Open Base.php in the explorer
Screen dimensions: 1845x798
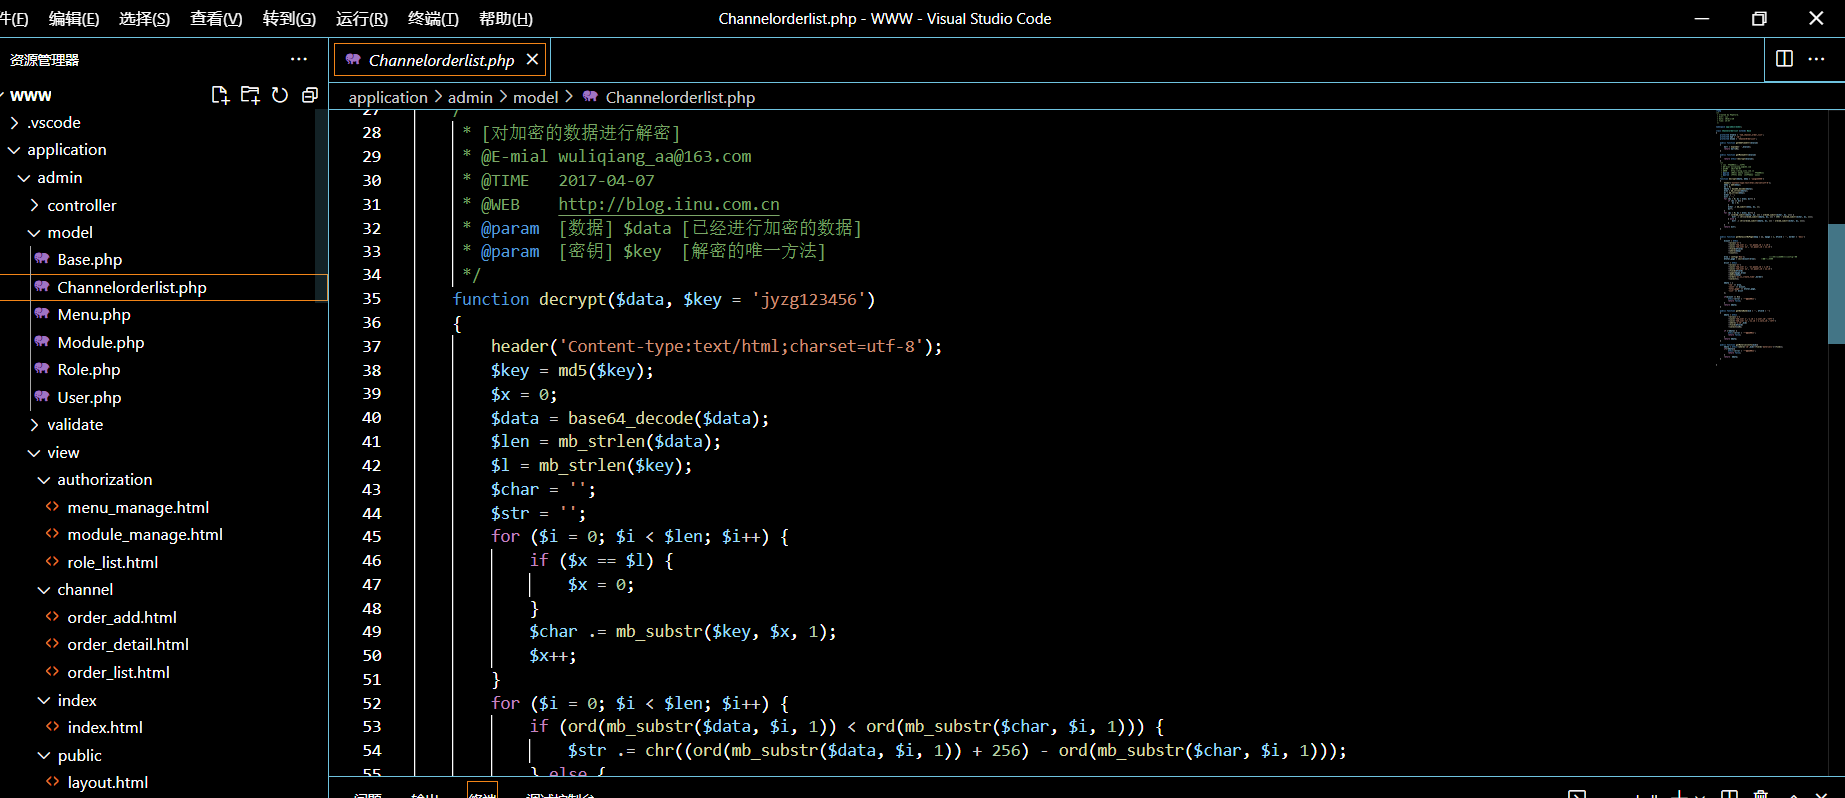89,259
